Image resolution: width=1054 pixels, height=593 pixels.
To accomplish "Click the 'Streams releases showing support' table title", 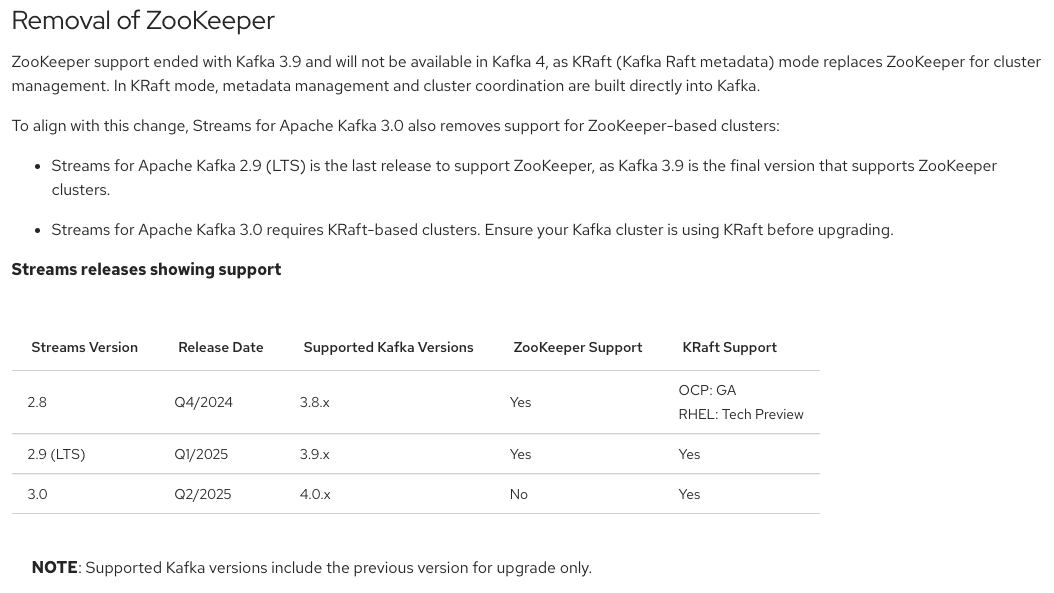I will [x=146, y=270].
